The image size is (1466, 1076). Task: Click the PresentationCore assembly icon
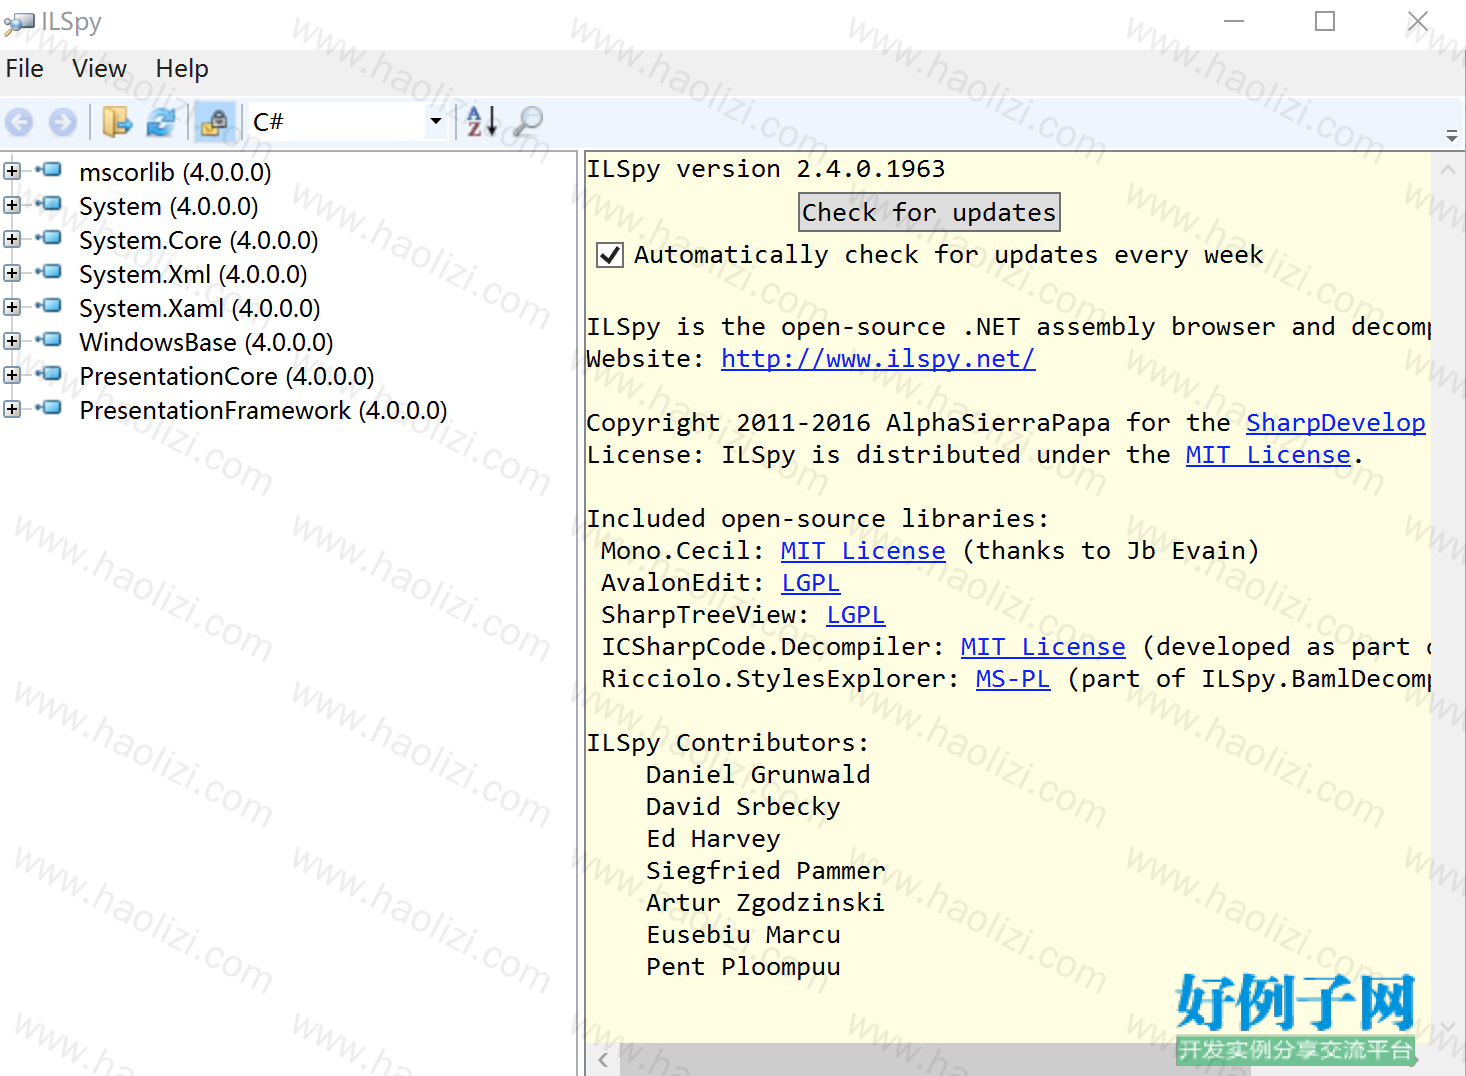(49, 374)
